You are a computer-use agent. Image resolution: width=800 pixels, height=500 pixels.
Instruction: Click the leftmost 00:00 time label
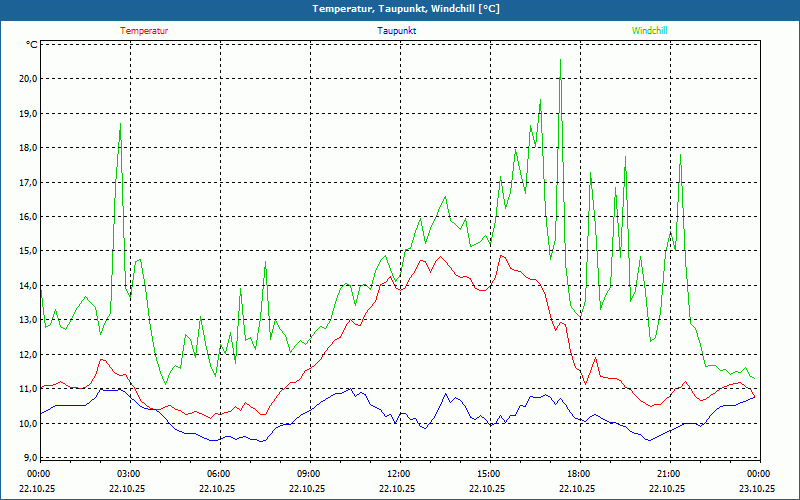39,473
